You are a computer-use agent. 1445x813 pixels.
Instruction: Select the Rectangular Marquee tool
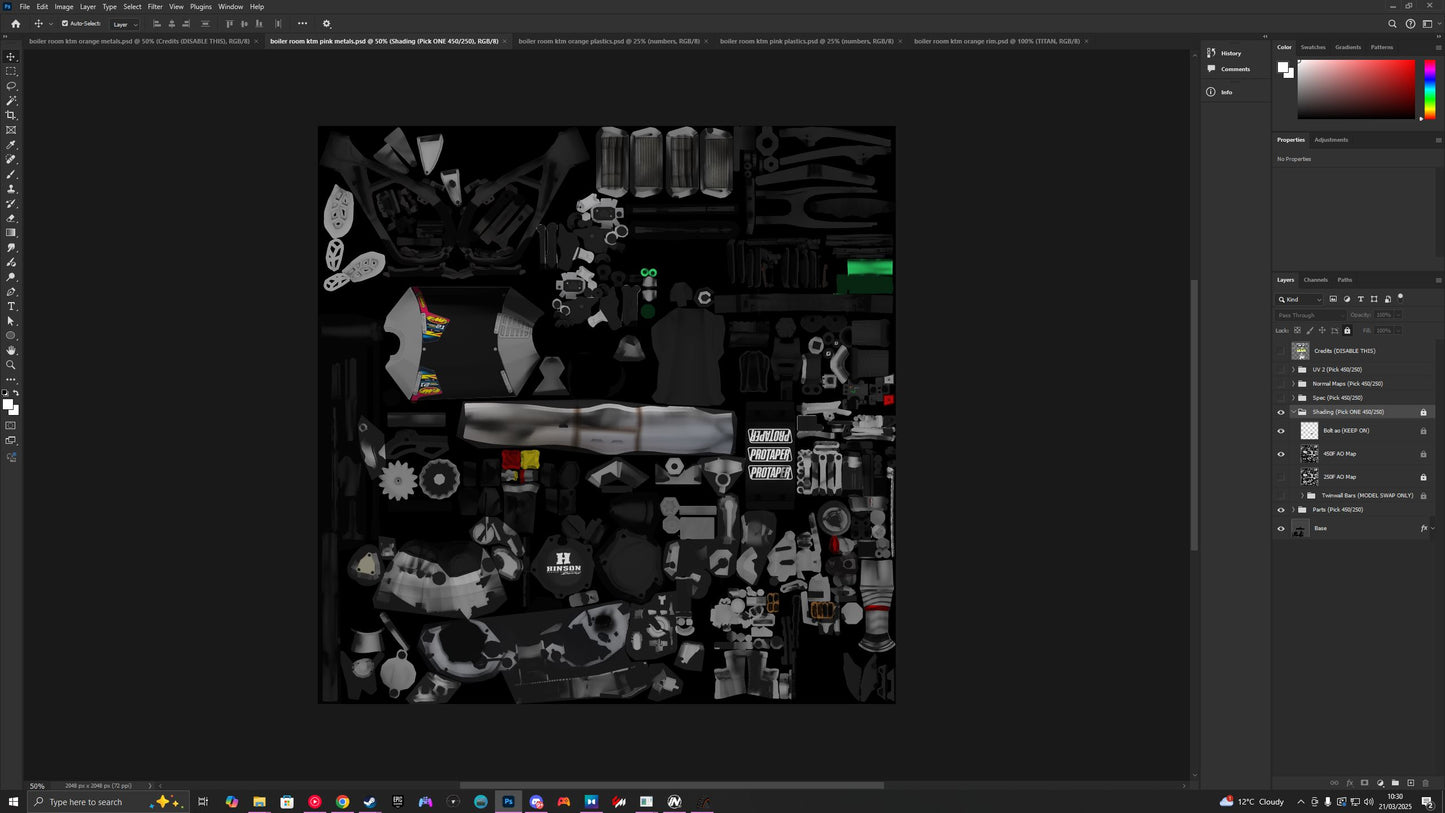(x=11, y=71)
